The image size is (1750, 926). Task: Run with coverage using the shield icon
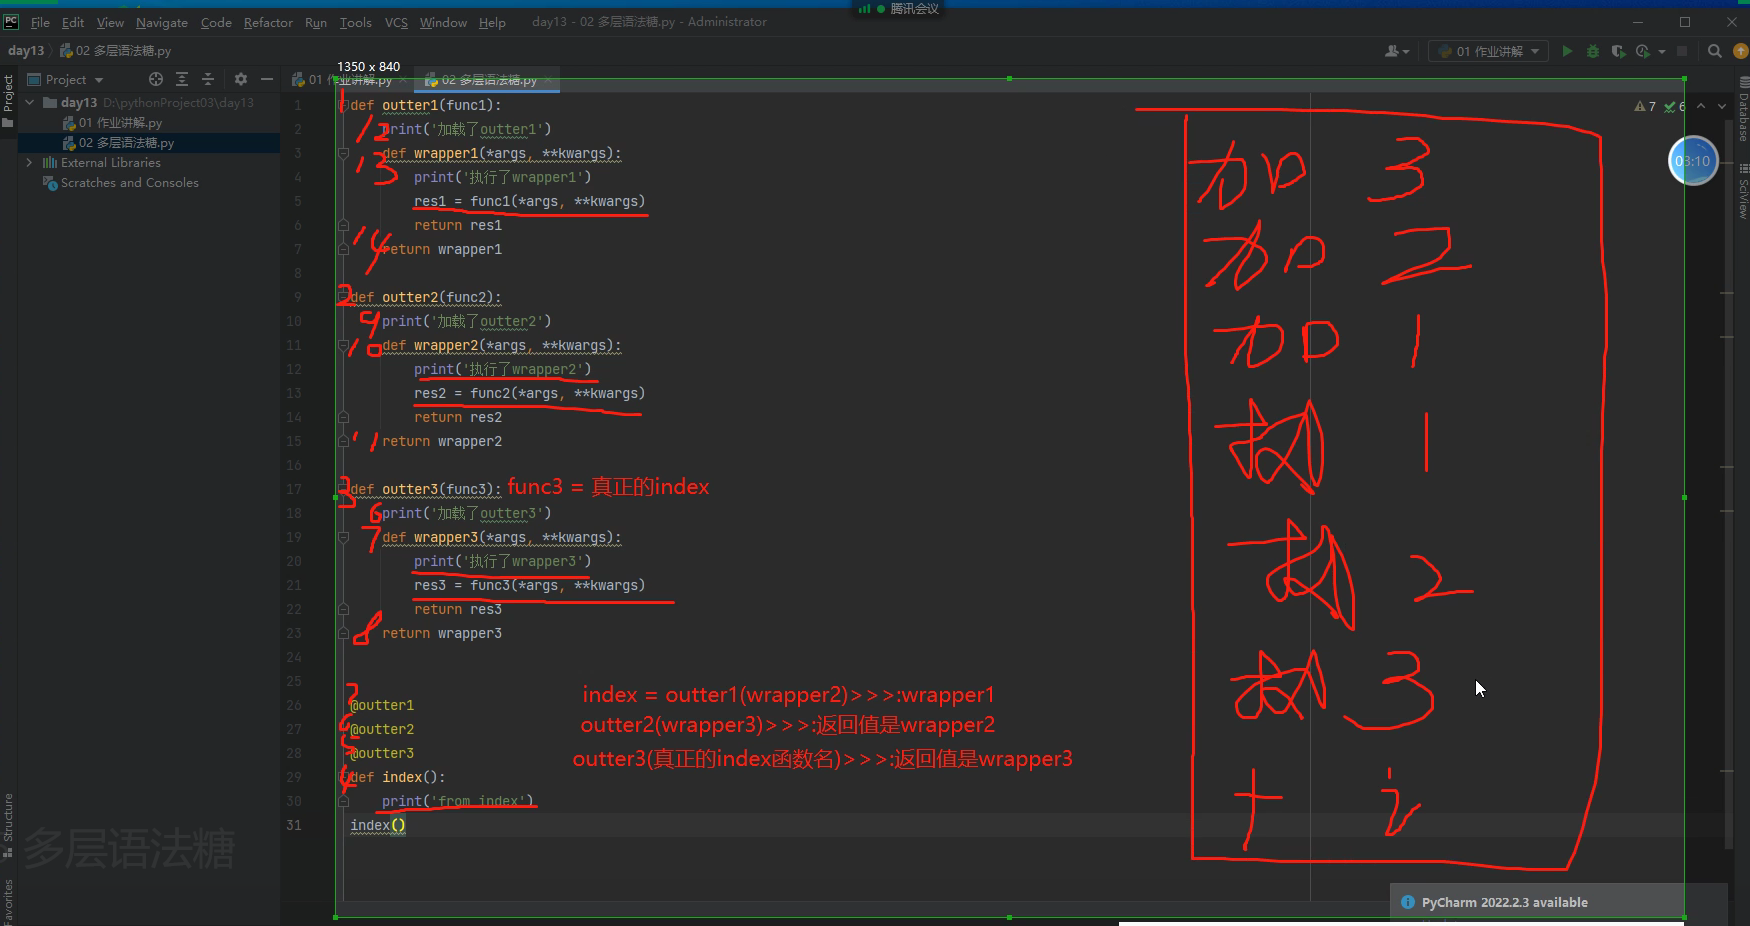[x=1618, y=51]
